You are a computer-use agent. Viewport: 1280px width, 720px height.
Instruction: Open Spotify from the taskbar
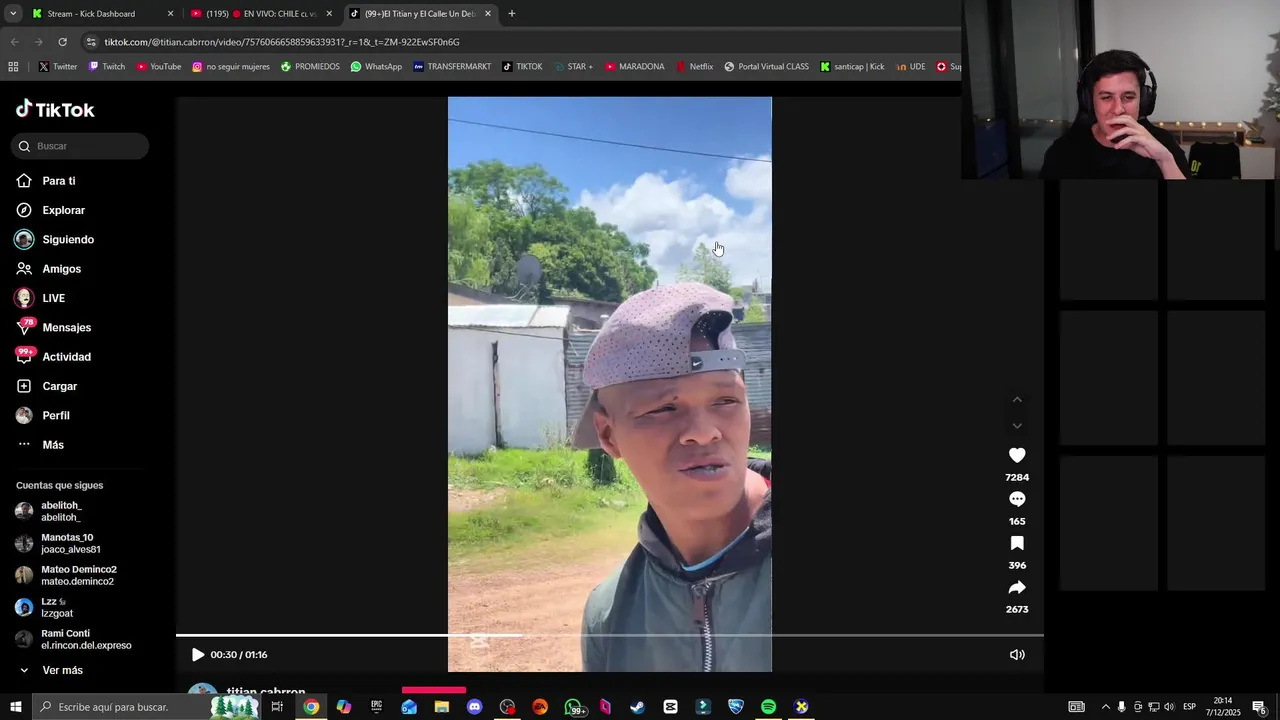point(768,707)
